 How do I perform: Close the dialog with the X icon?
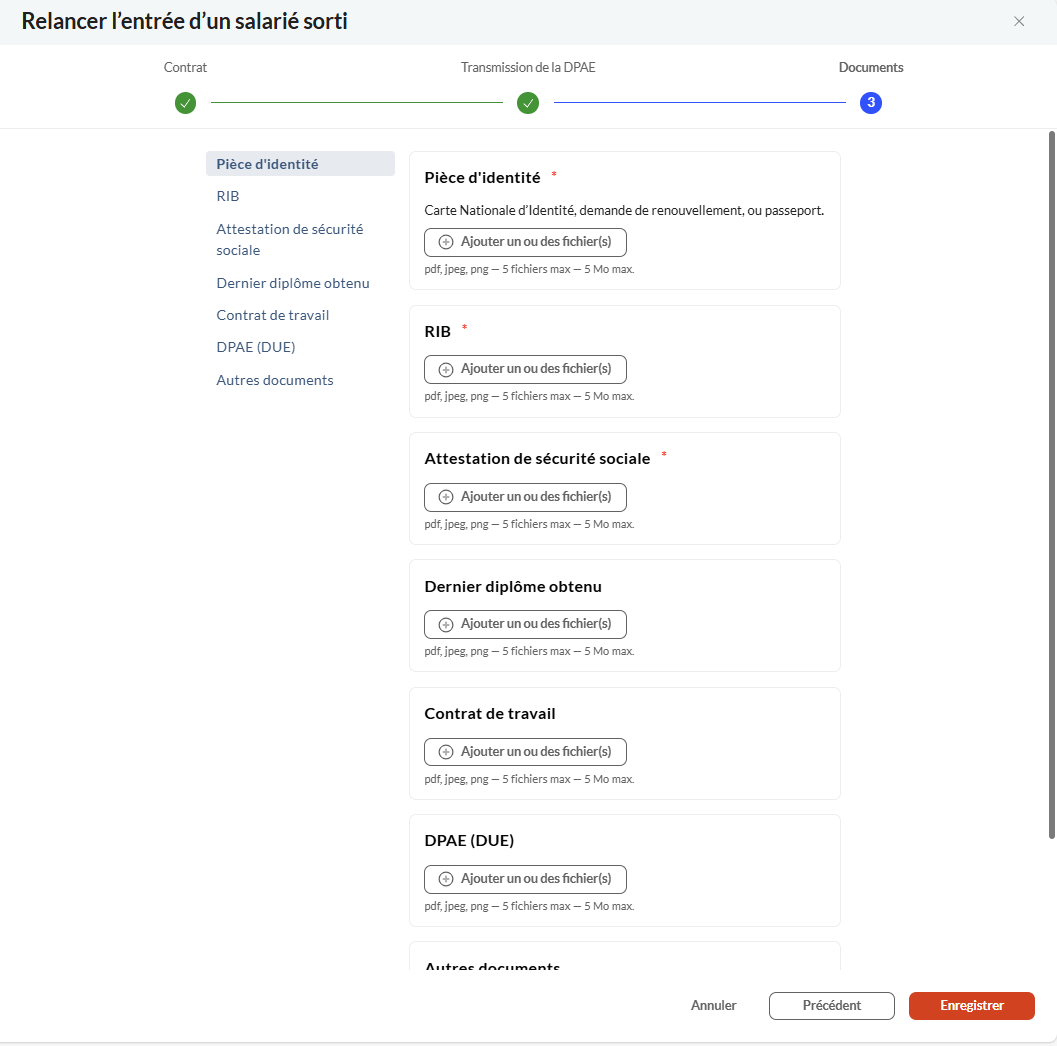1019,21
